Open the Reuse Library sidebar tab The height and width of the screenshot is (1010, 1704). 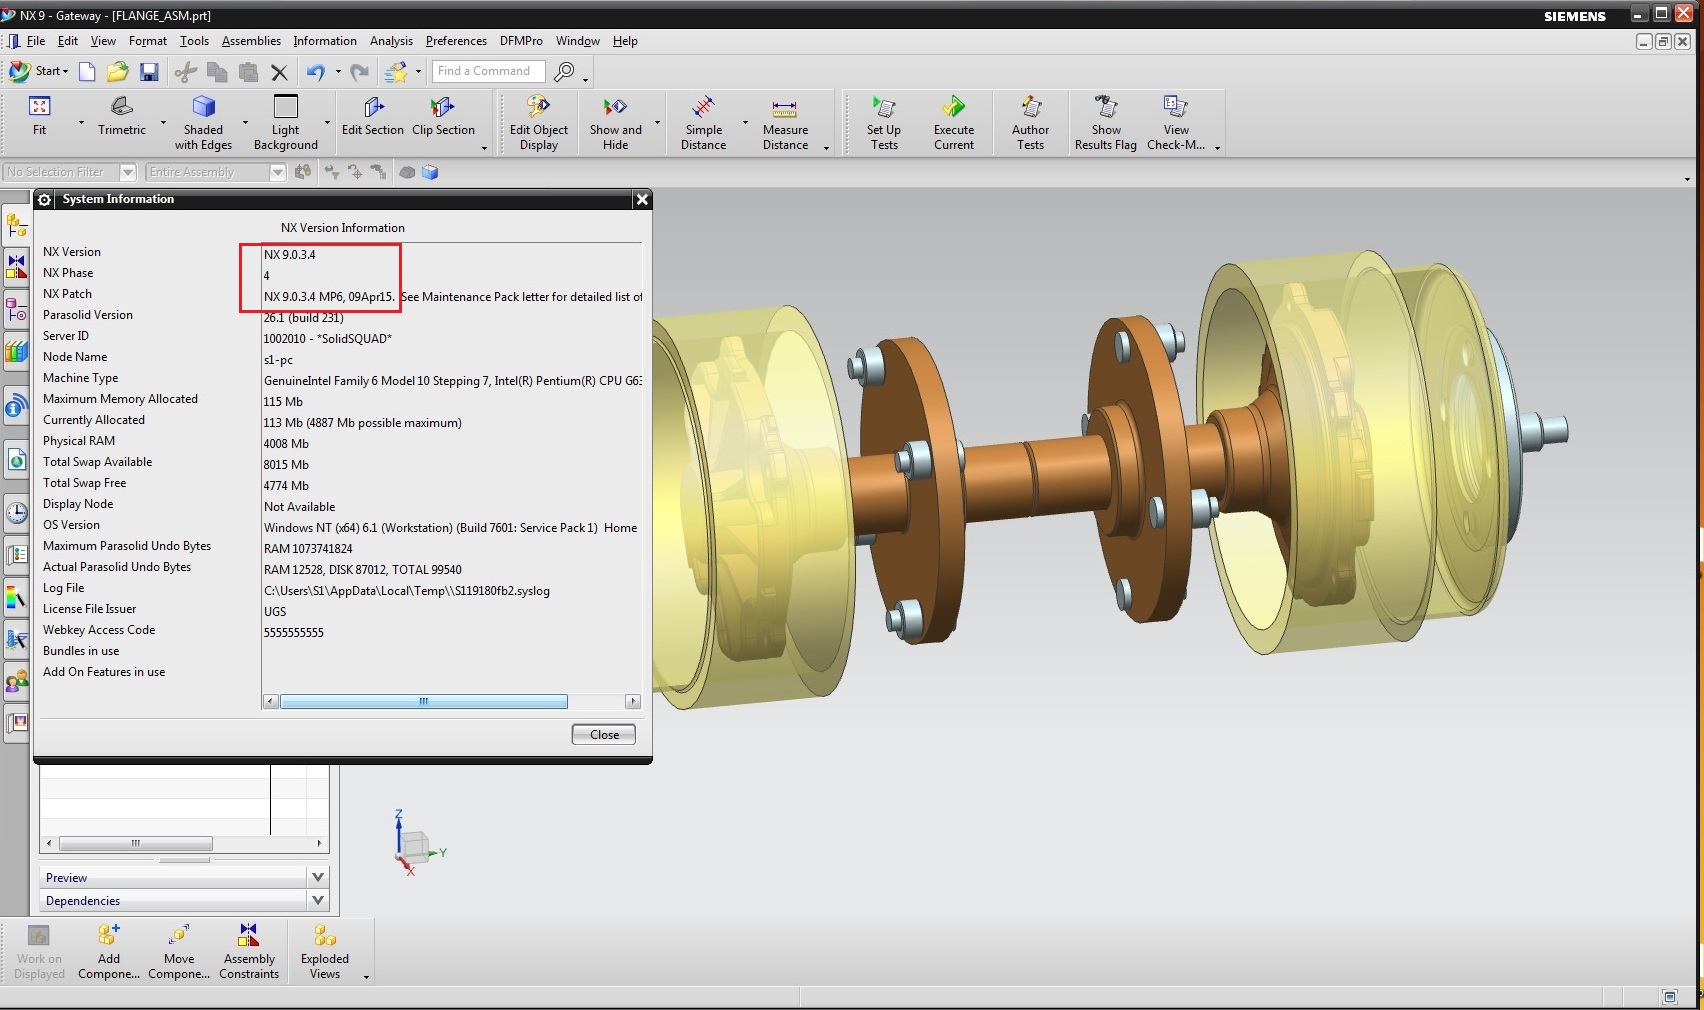16,352
